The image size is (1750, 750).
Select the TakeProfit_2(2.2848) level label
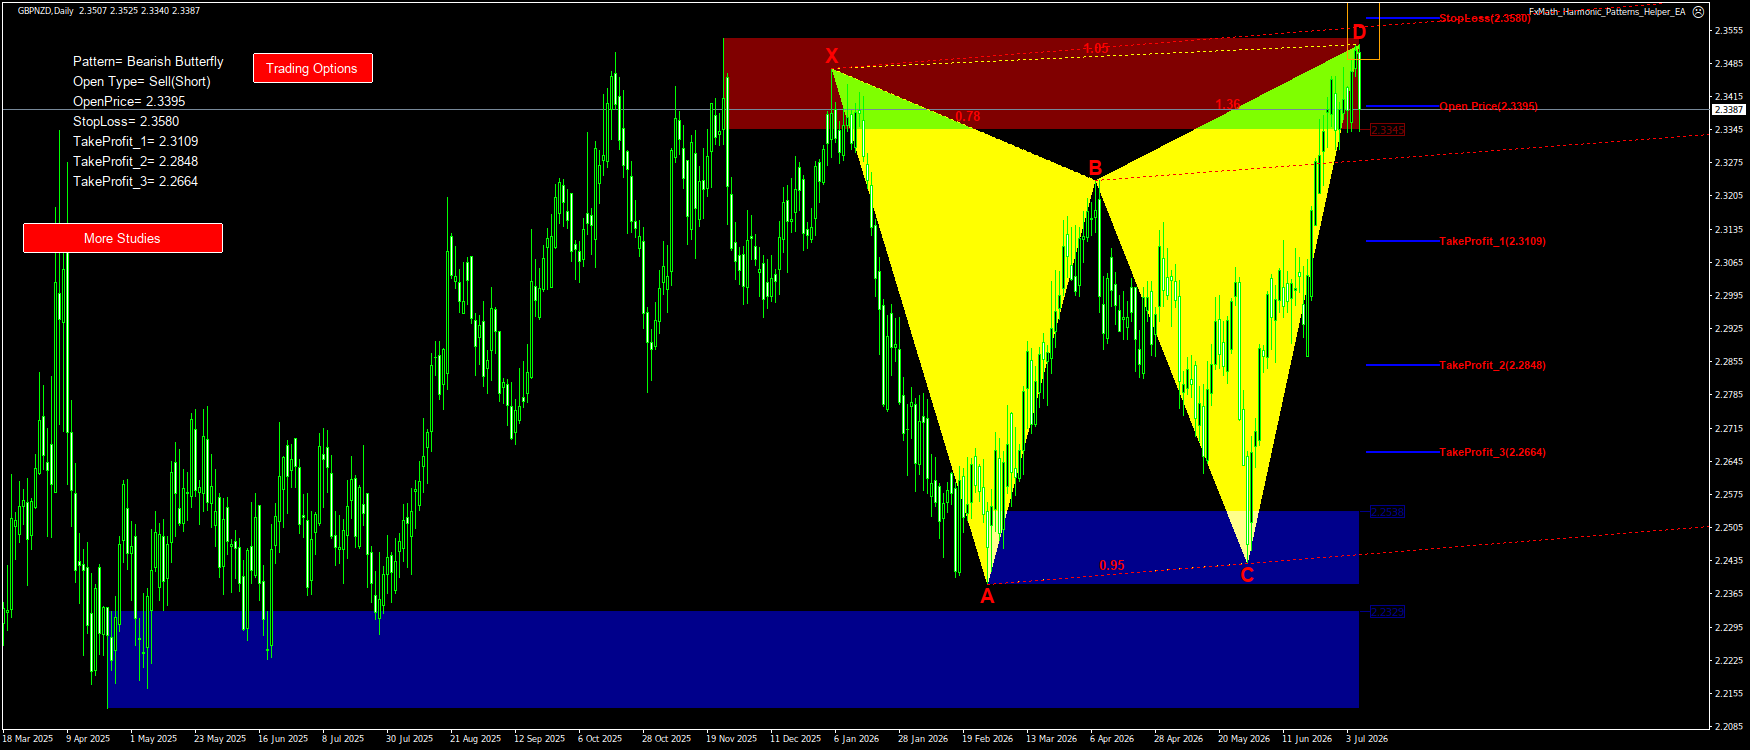[x=1492, y=365]
